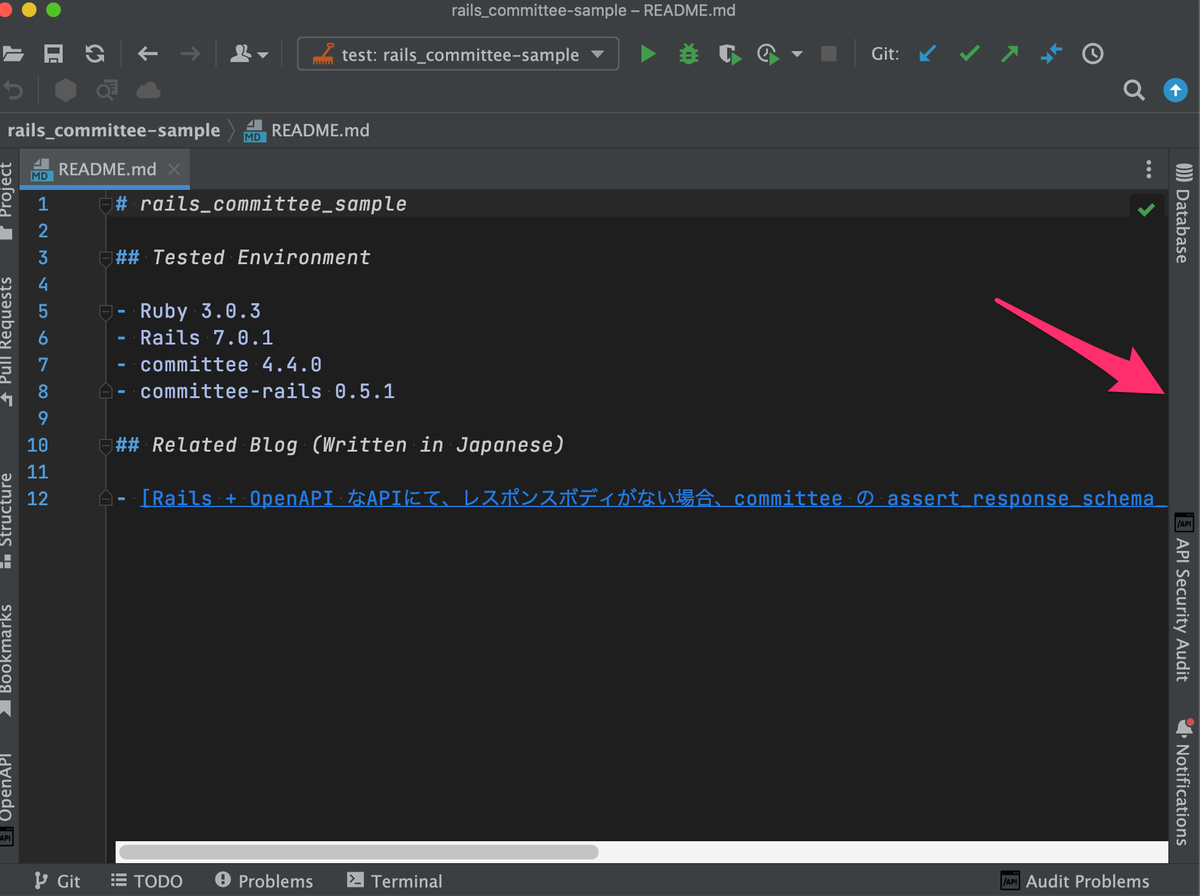1200x896 pixels.
Task: Collapse the fold marker on line 1
Action: pos(105,205)
